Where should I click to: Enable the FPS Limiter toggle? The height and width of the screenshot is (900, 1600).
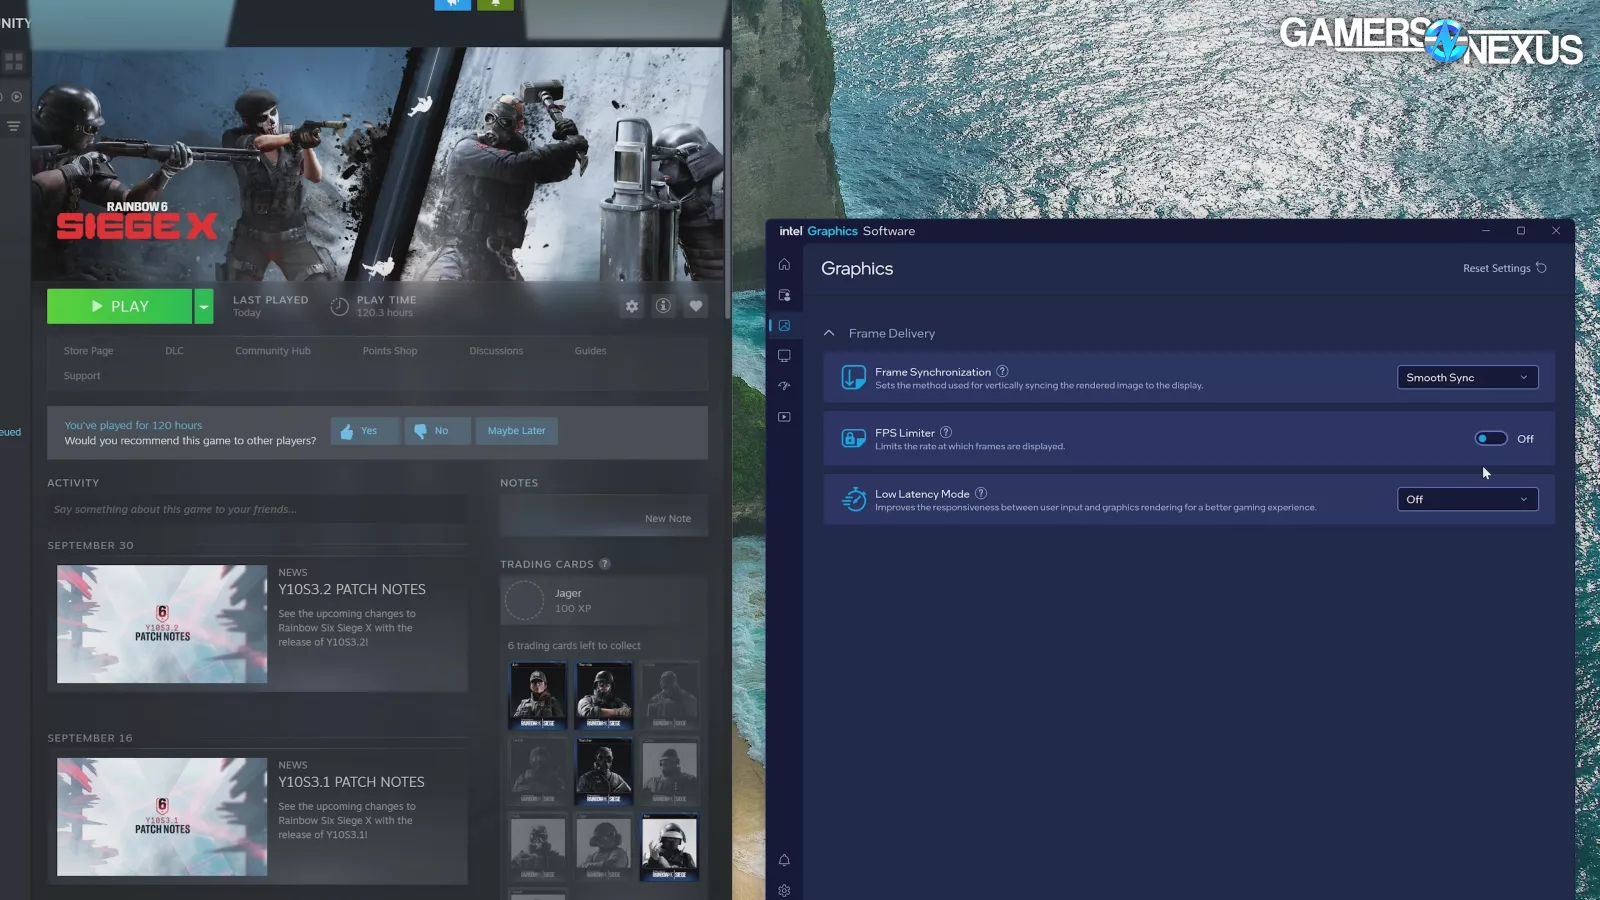(1490, 439)
